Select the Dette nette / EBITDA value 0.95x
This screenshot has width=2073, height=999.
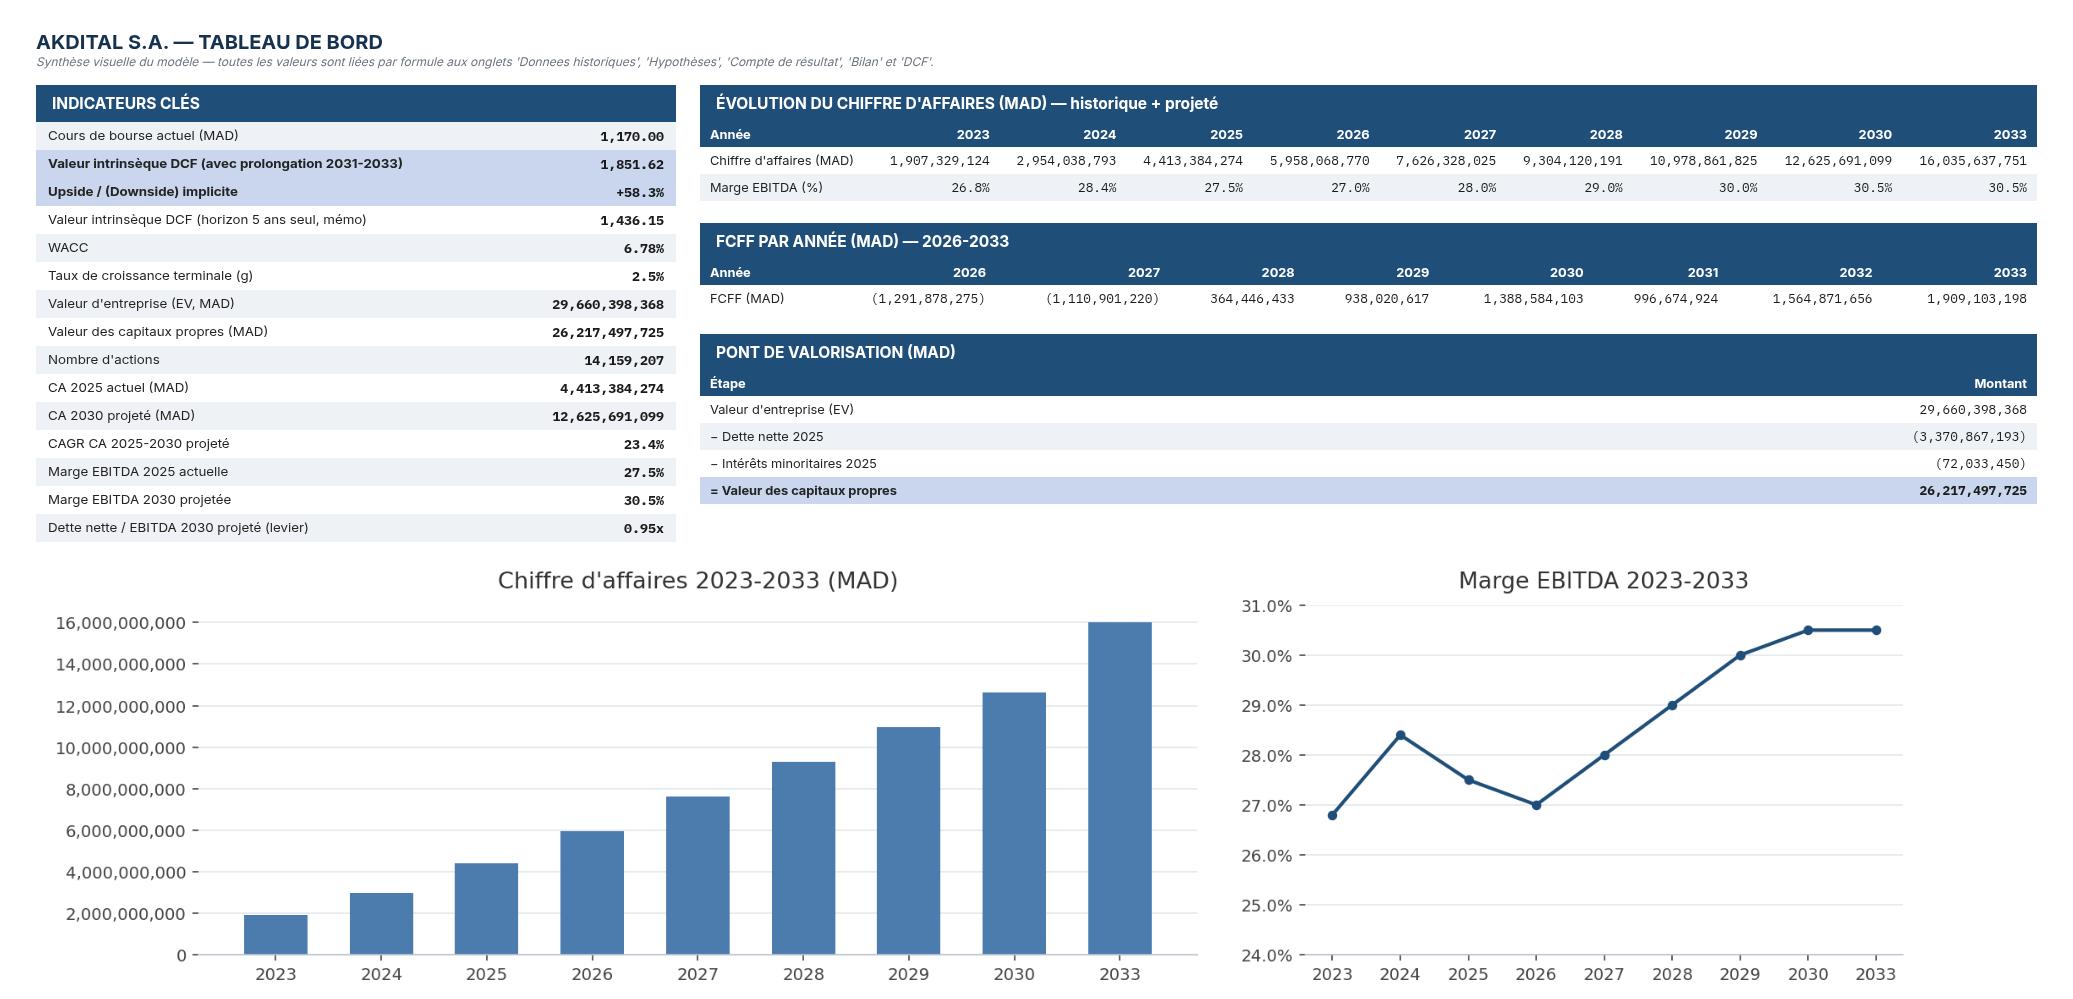click(643, 529)
